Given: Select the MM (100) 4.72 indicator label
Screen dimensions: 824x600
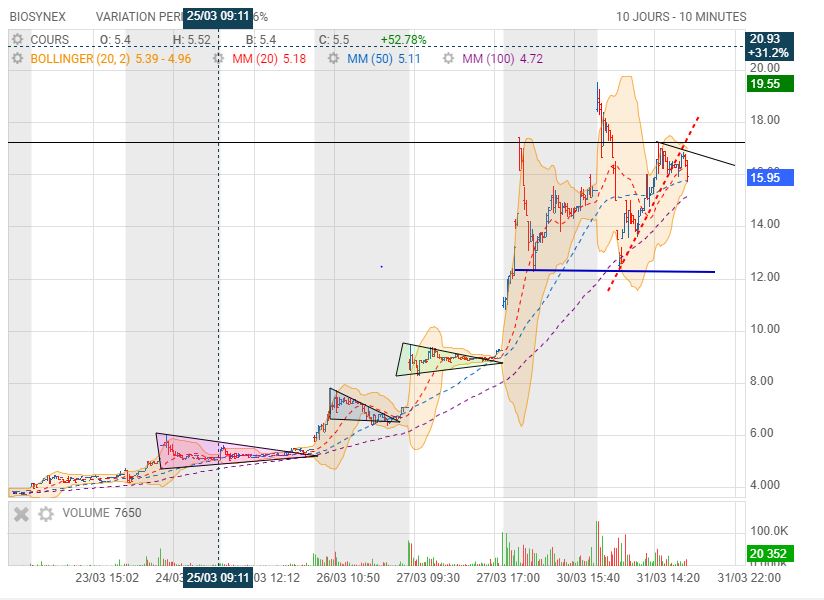Looking at the screenshot, I should coord(502,58).
